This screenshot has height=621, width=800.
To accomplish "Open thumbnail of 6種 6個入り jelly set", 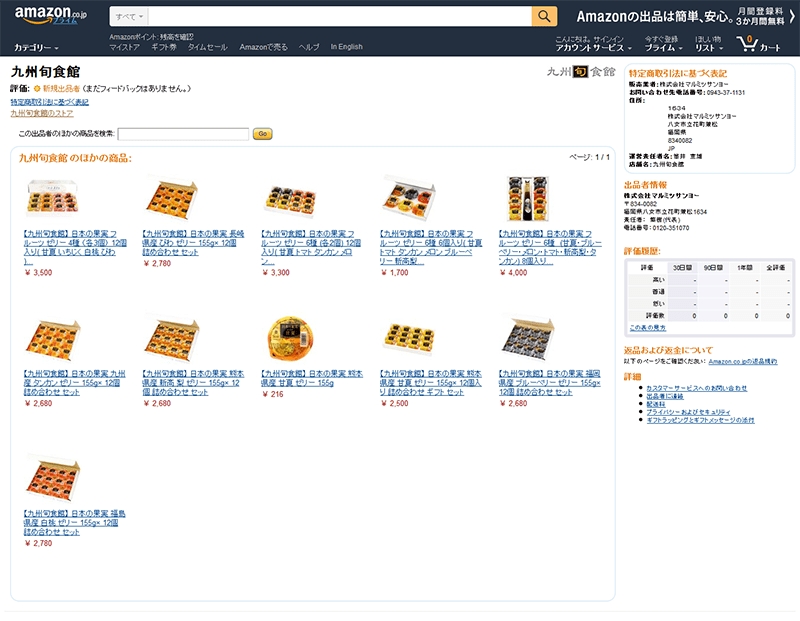I will click(x=409, y=197).
